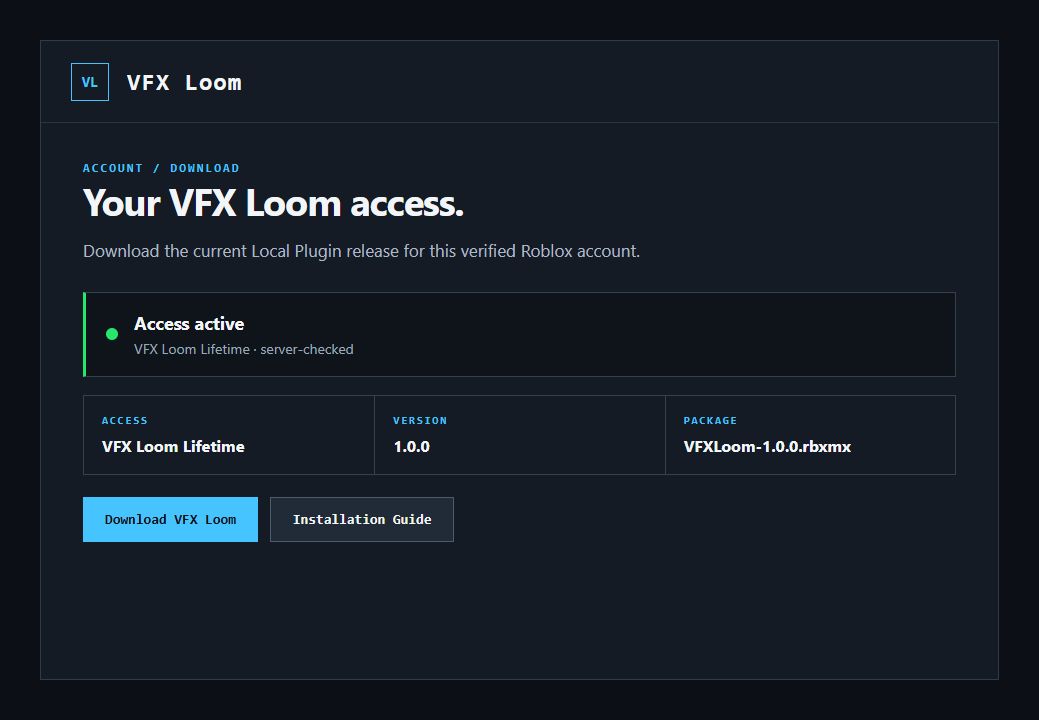Click the 'Your VFX Loom access.' heading
The height and width of the screenshot is (720, 1039).
coord(273,203)
